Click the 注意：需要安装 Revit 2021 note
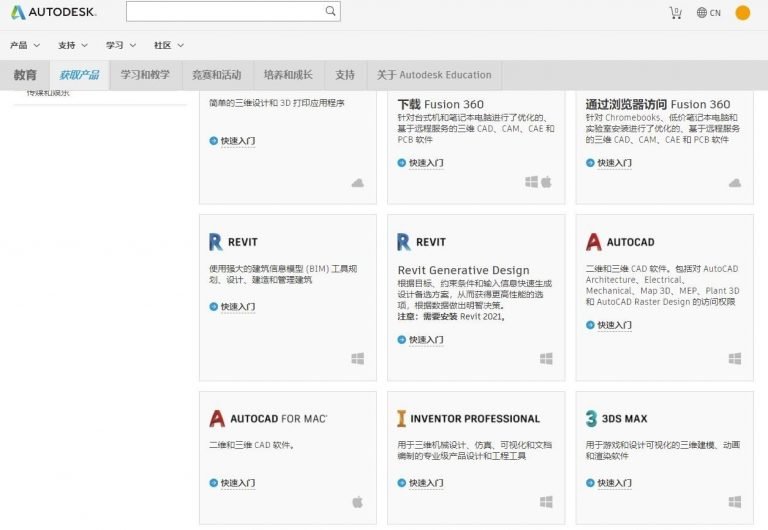The height and width of the screenshot is (530, 768). tap(451, 317)
